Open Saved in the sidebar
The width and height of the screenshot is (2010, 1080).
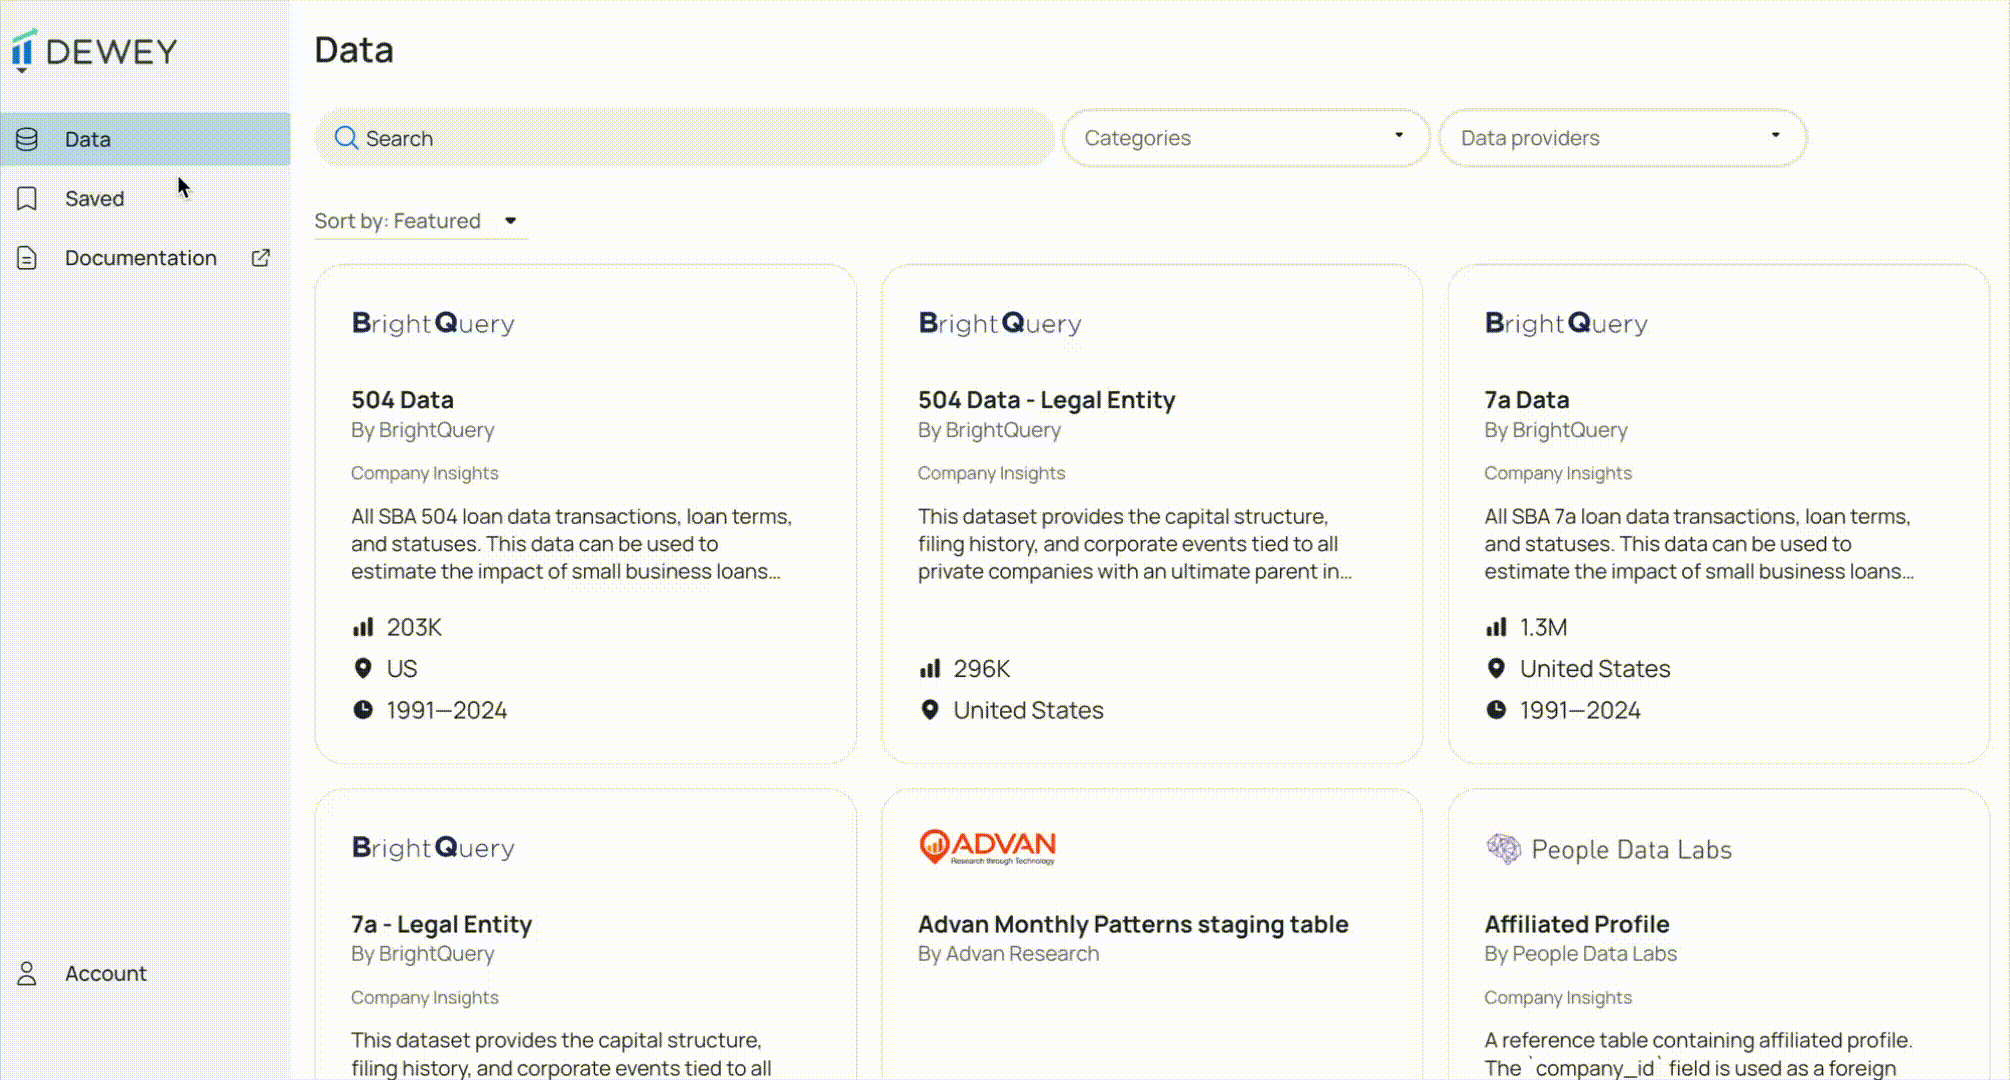click(x=145, y=198)
